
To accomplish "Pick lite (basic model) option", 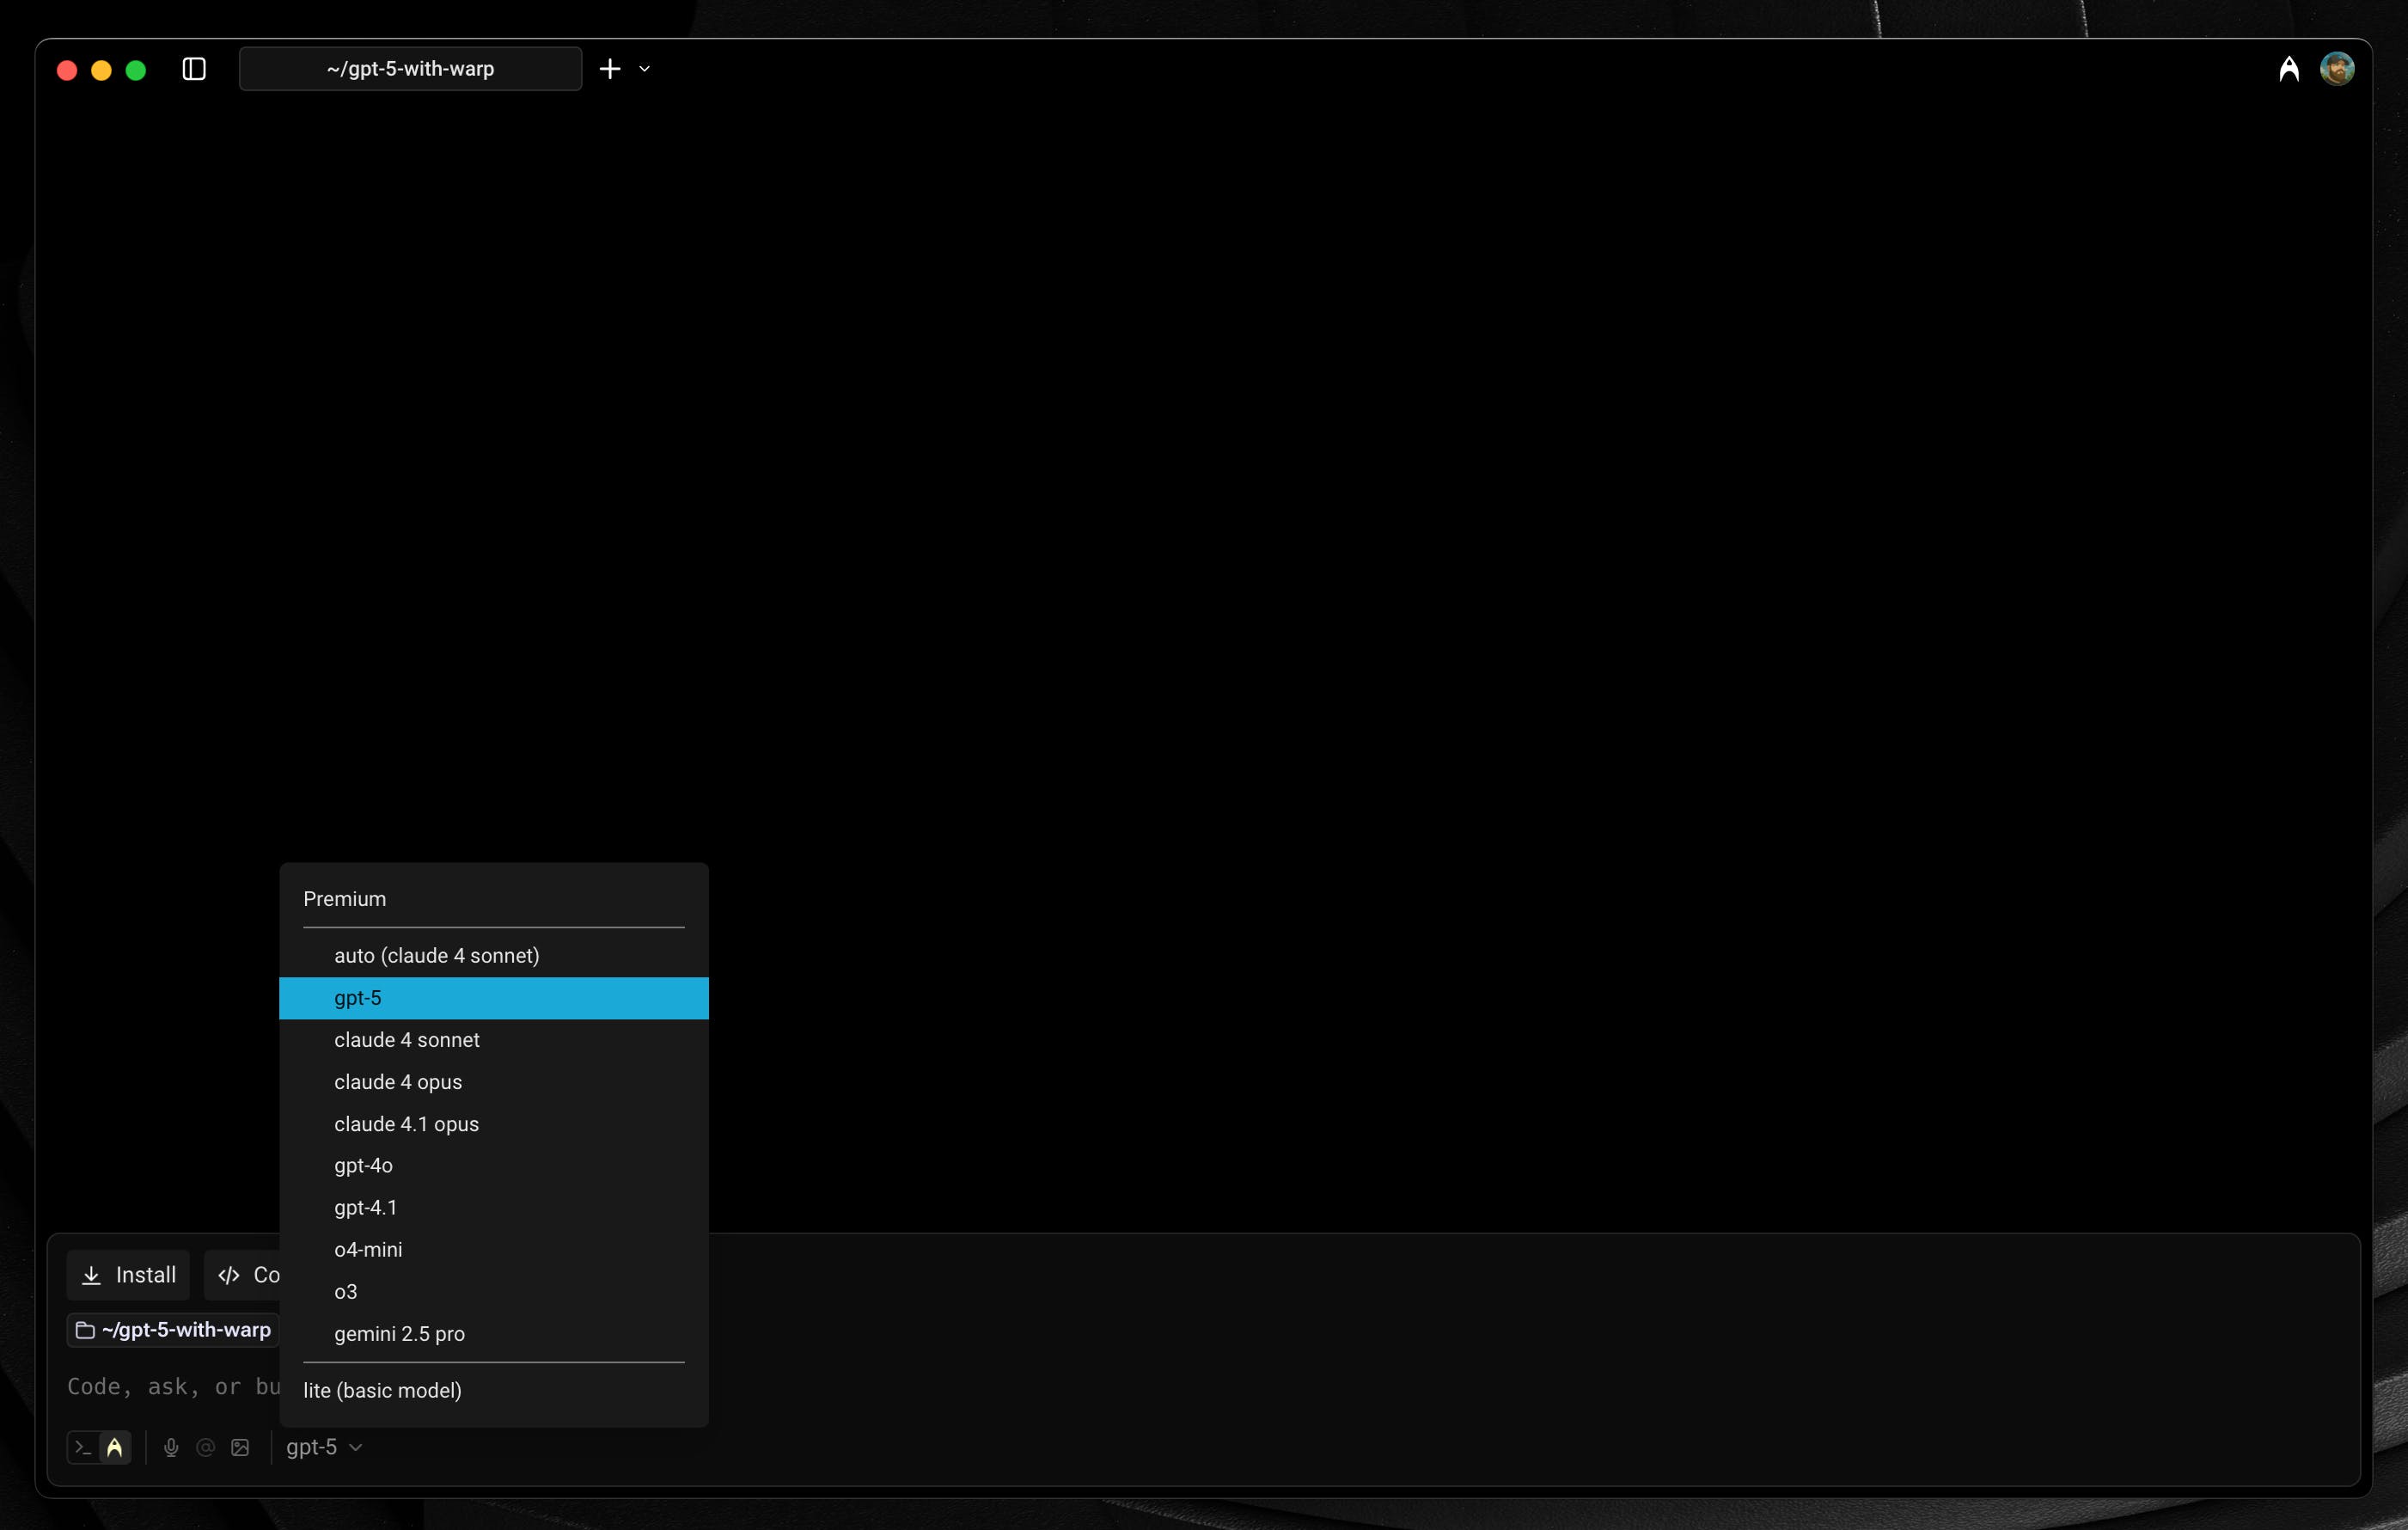I will [x=382, y=1390].
